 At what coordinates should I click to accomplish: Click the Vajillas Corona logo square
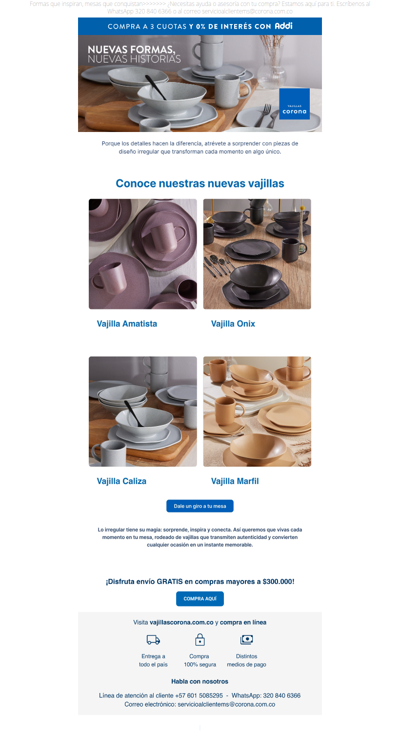(294, 104)
